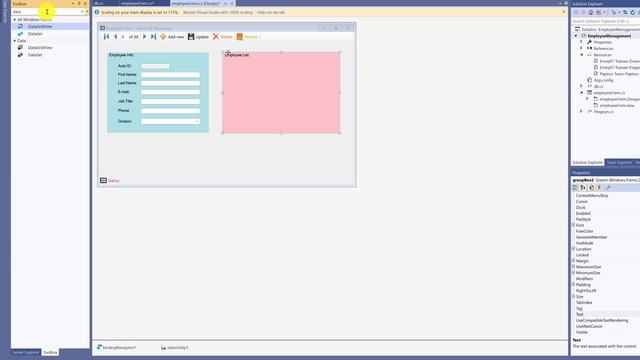This screenshot has height=360, width=640.
Task: Click the First Name text field
Action: 171,75
